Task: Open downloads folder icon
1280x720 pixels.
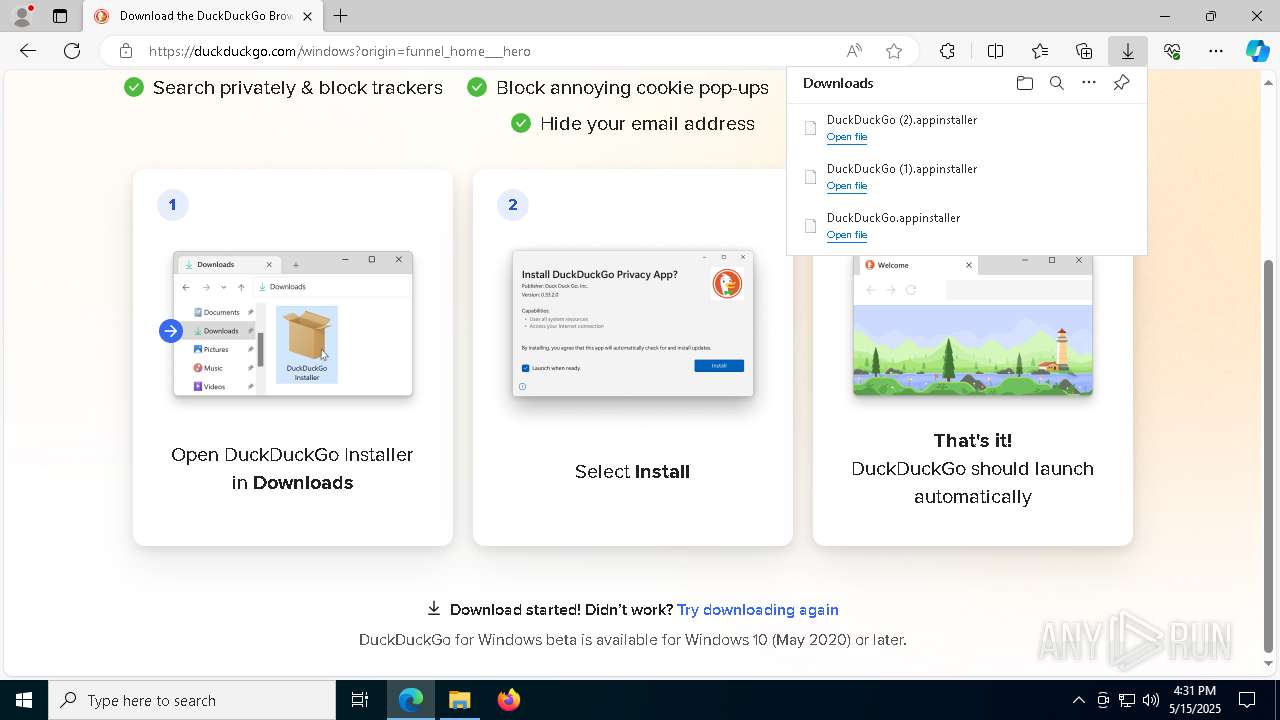Action: 1024,83
